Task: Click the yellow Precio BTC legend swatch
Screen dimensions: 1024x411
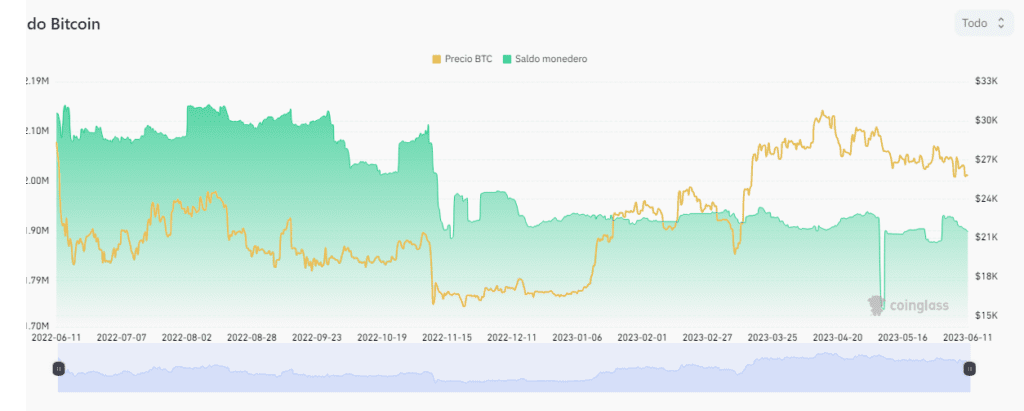Action: coord(436,59)
